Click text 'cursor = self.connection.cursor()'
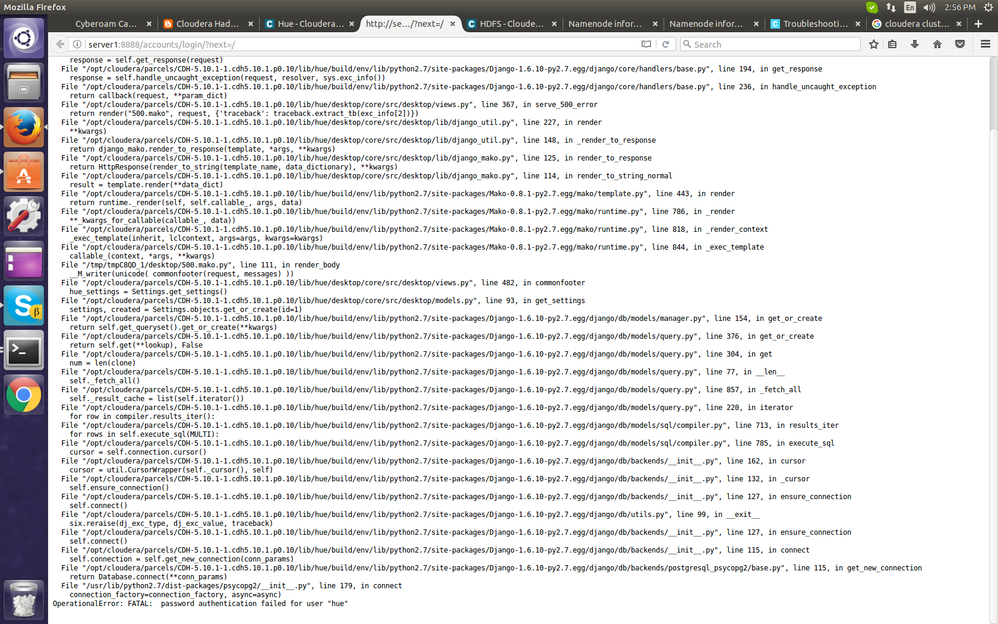This screenshot has height=624, width=998. pyautogui.click(x=138, y=451)
